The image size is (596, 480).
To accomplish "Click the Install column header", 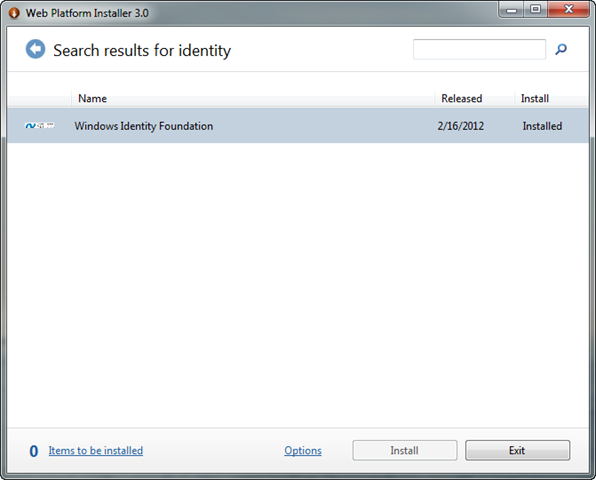I will [x=551, y=98].
